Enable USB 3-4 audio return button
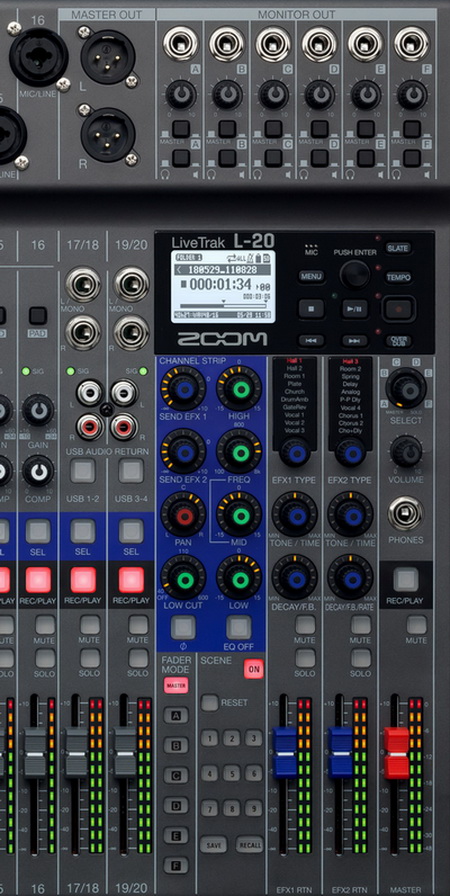The width and height of the screenshot is (450, 896). (x=131, y=471)
